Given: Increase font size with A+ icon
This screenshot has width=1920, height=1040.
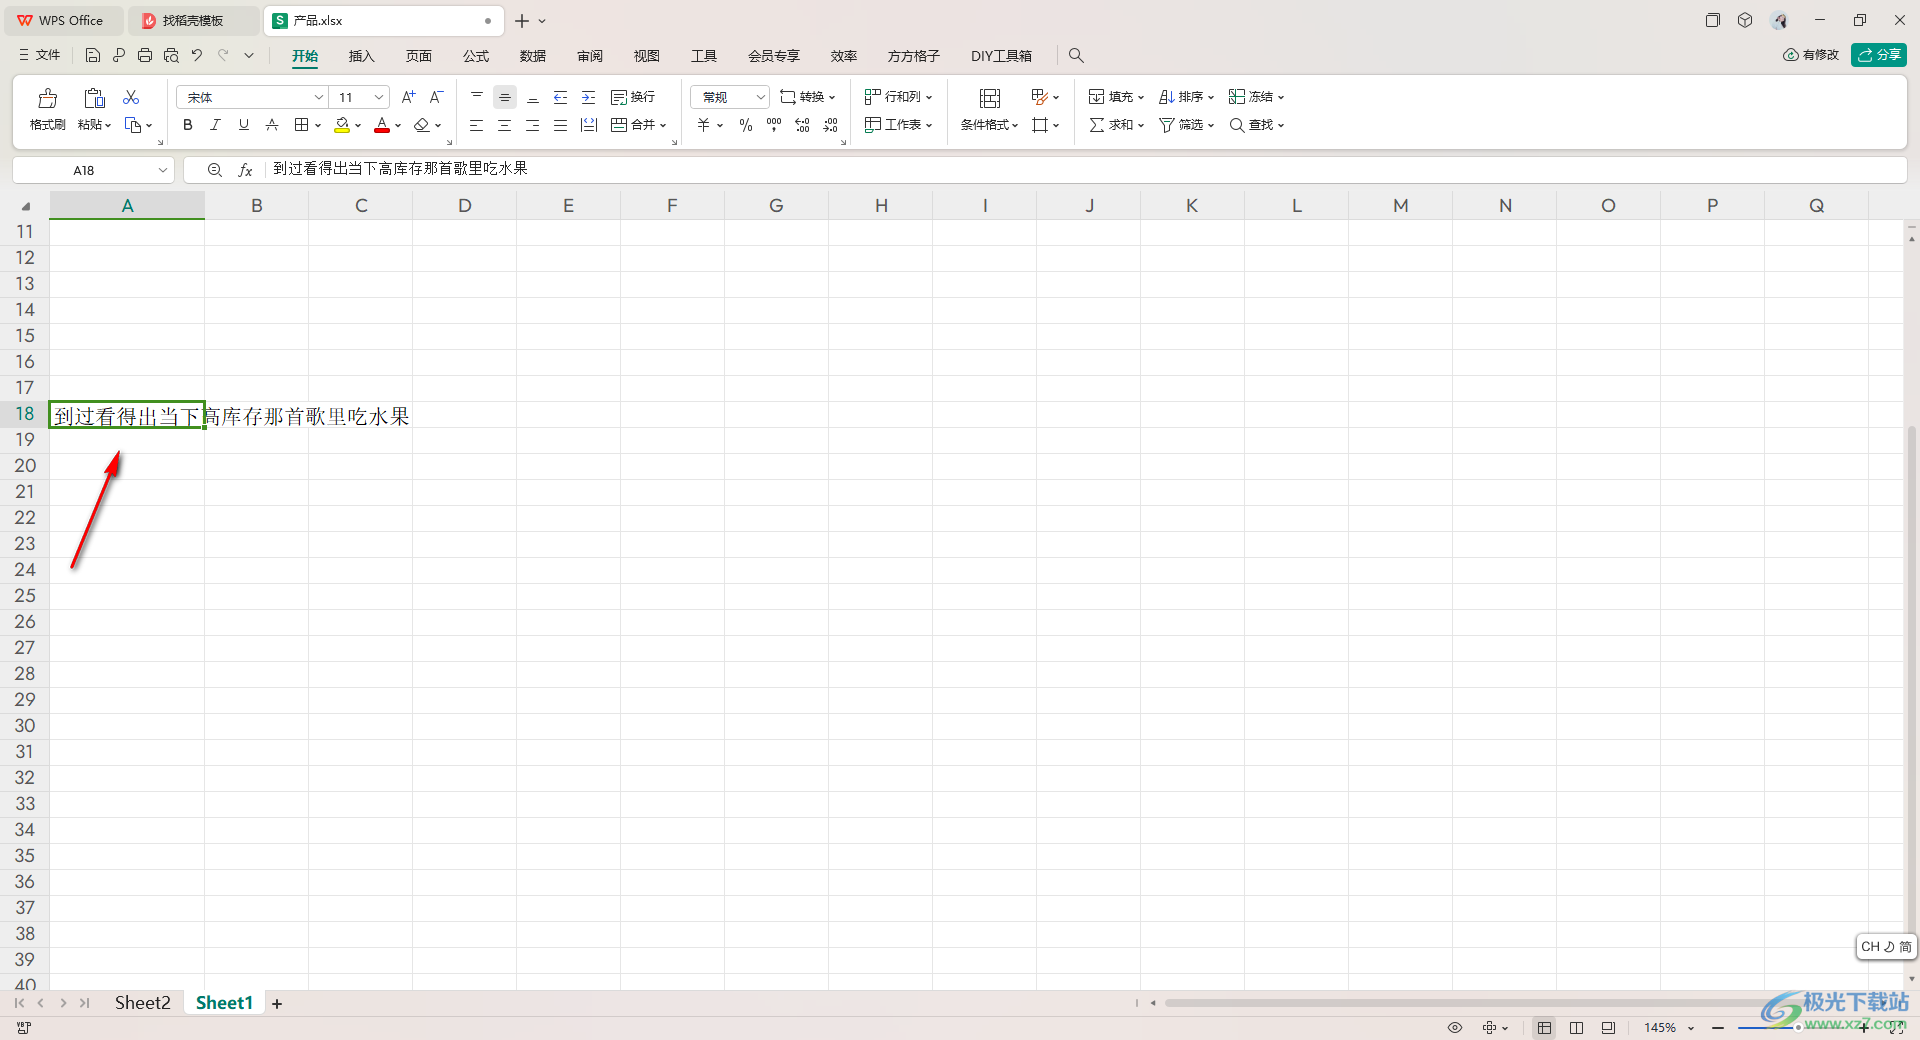Looking at the screenshot, I should click(408, 97).
